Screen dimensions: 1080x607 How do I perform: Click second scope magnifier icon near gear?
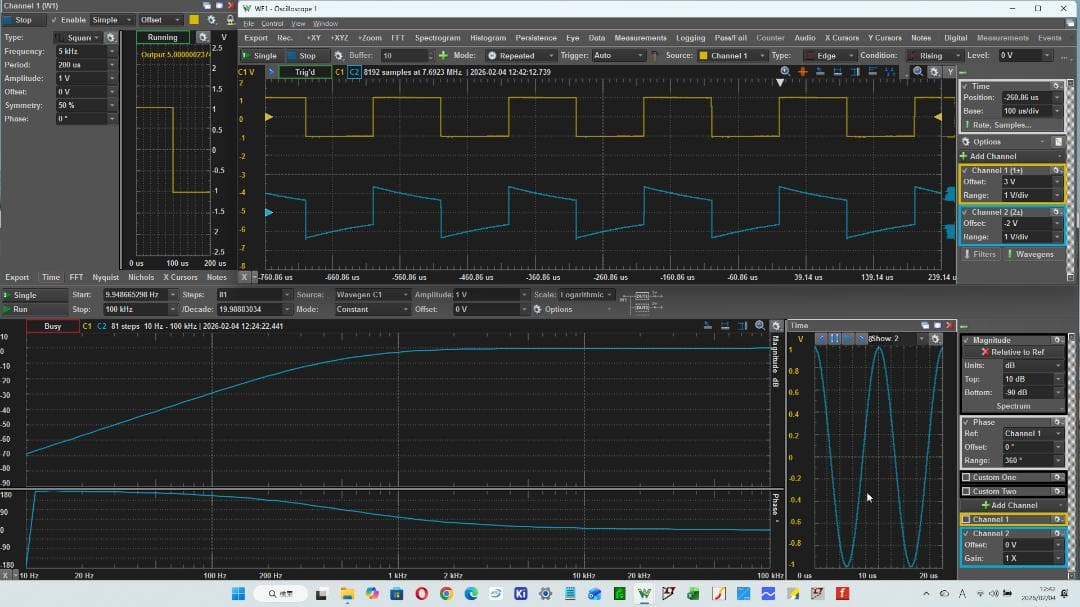(x=917, y=72)
